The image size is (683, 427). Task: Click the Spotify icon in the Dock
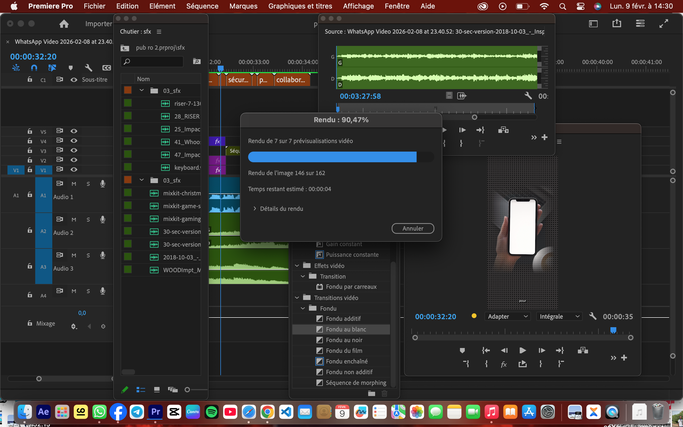211,411
